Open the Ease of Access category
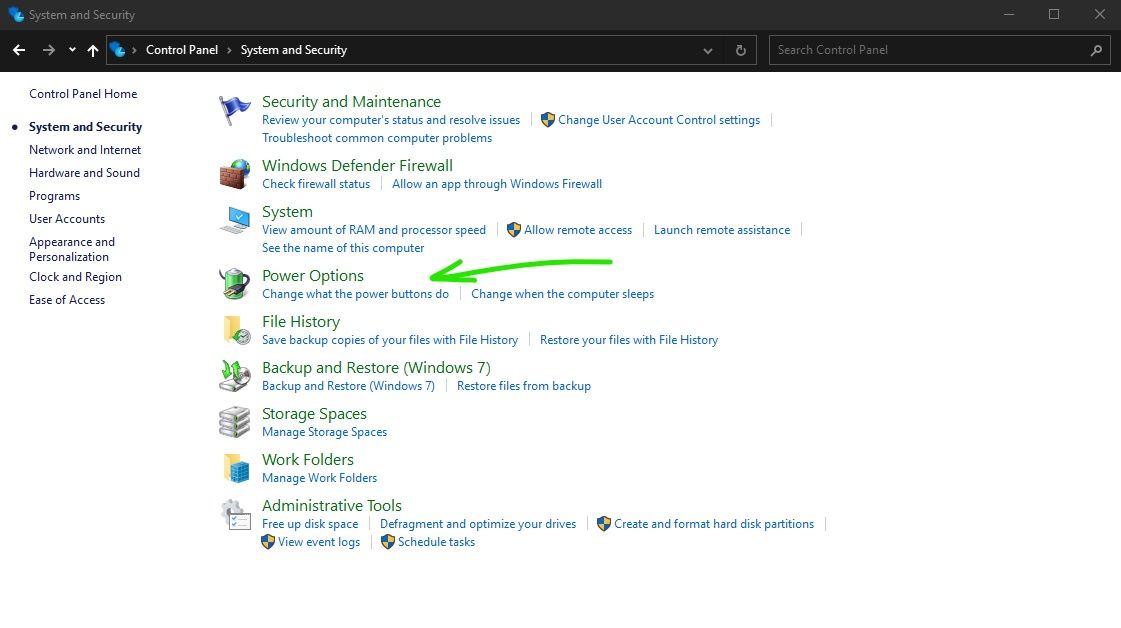Image resolution: width=1121 pixels, height=628 pixels. [x=67, y=300]
